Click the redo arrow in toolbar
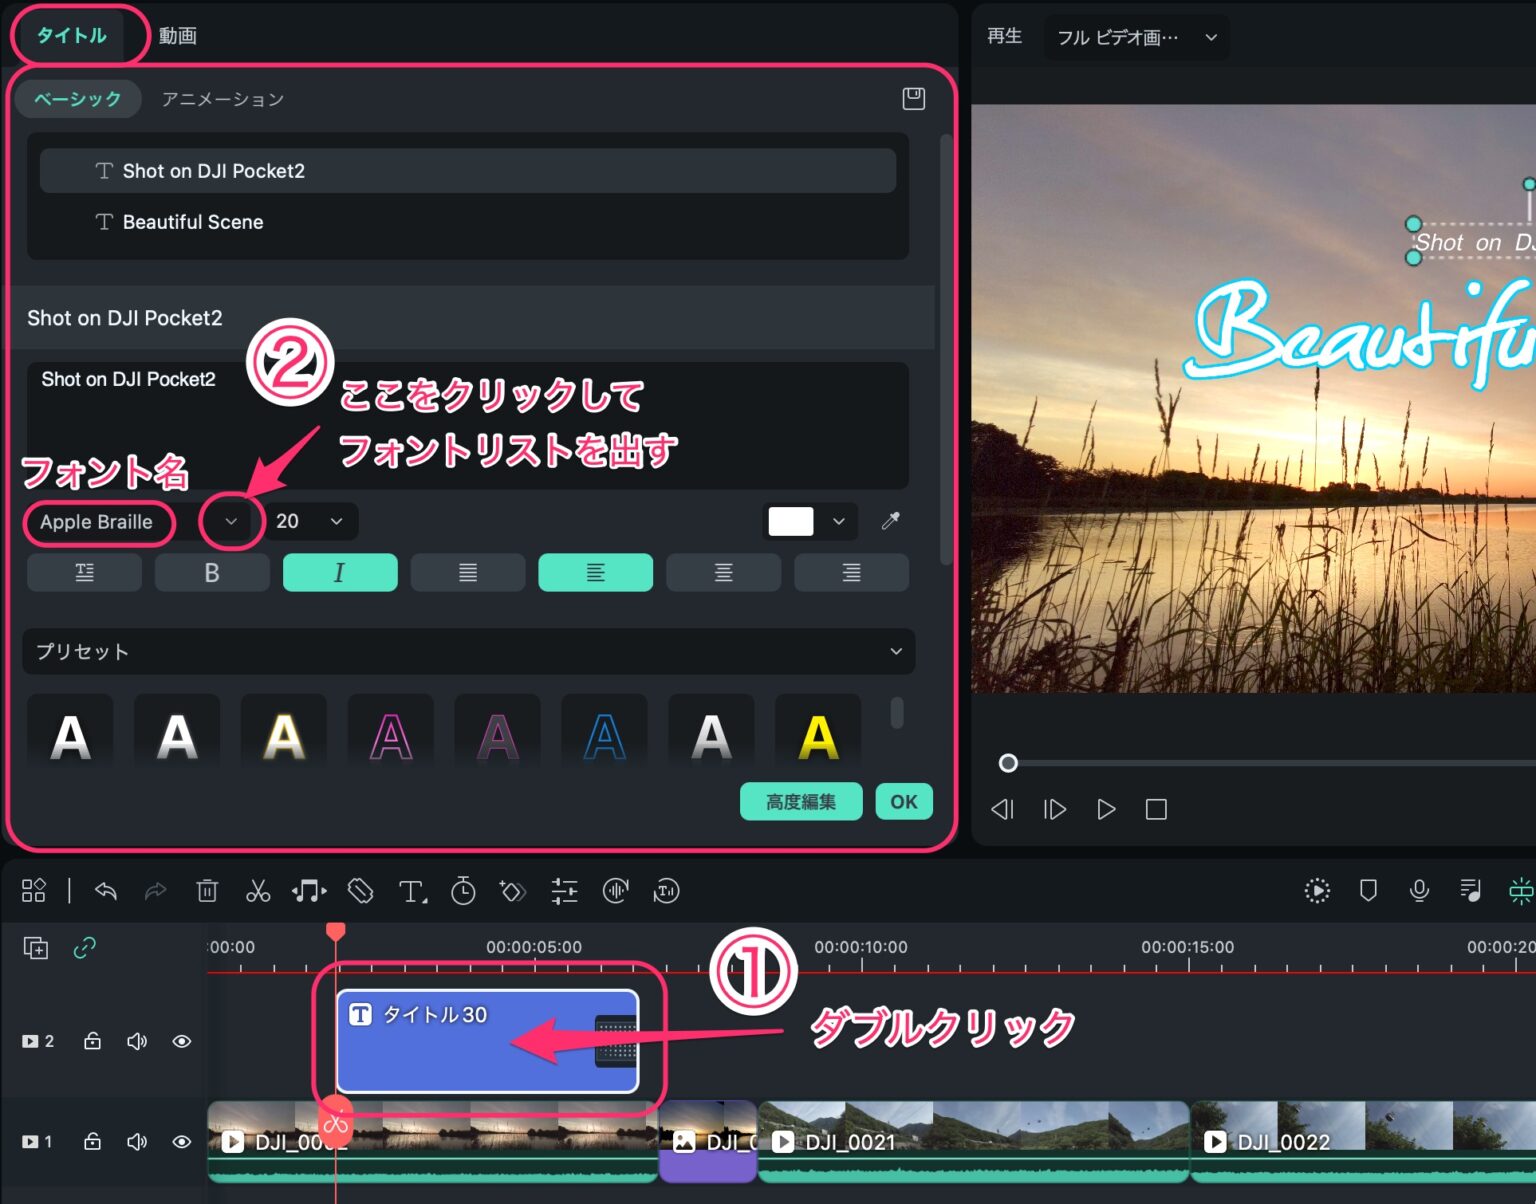1536x1204 pixels. (155, 890)
